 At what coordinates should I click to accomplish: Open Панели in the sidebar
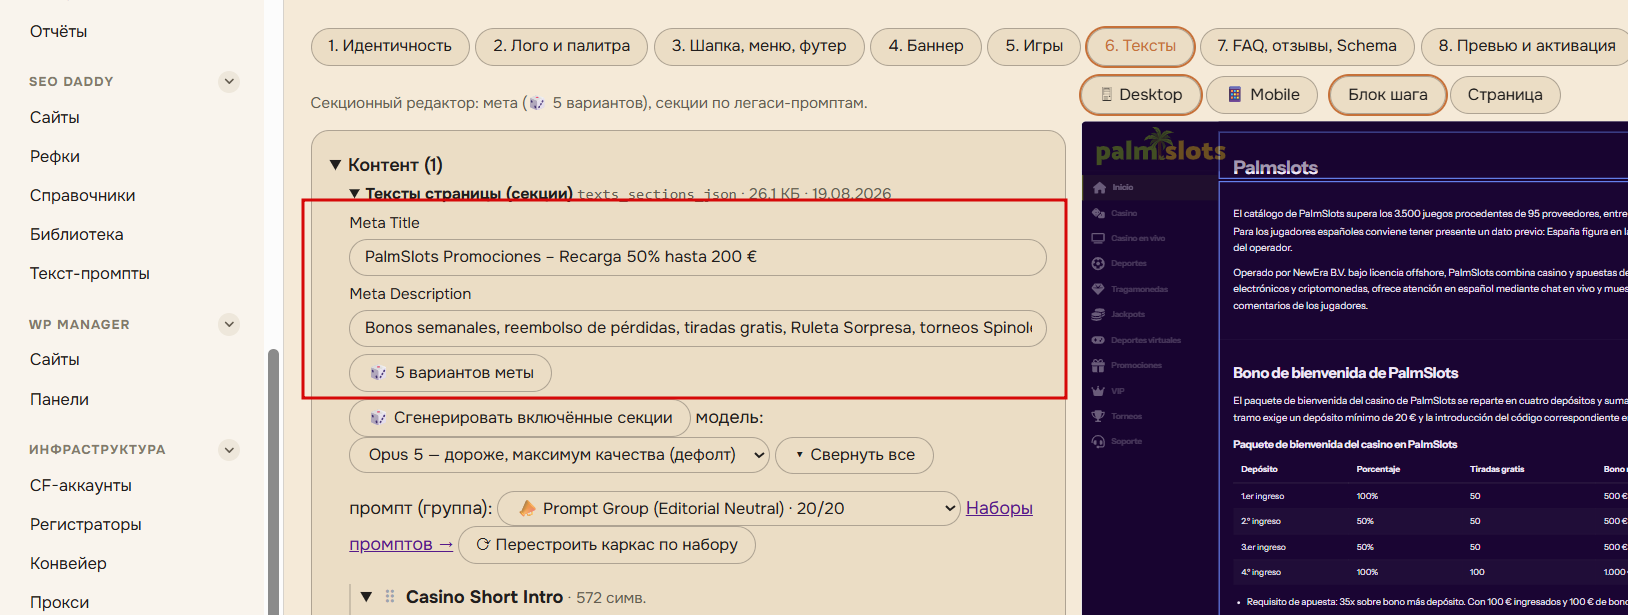pyautogui.click(x=59, y=399)
